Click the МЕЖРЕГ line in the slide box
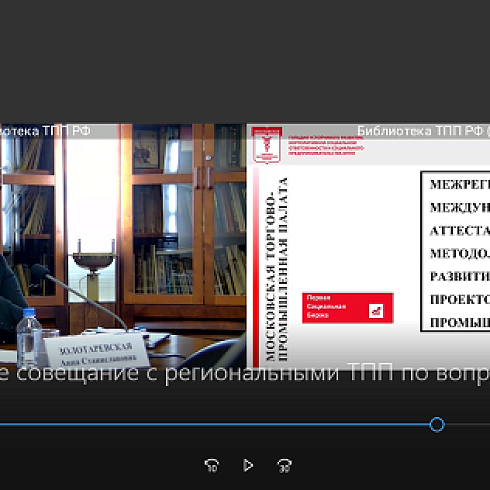 point(460,184)
